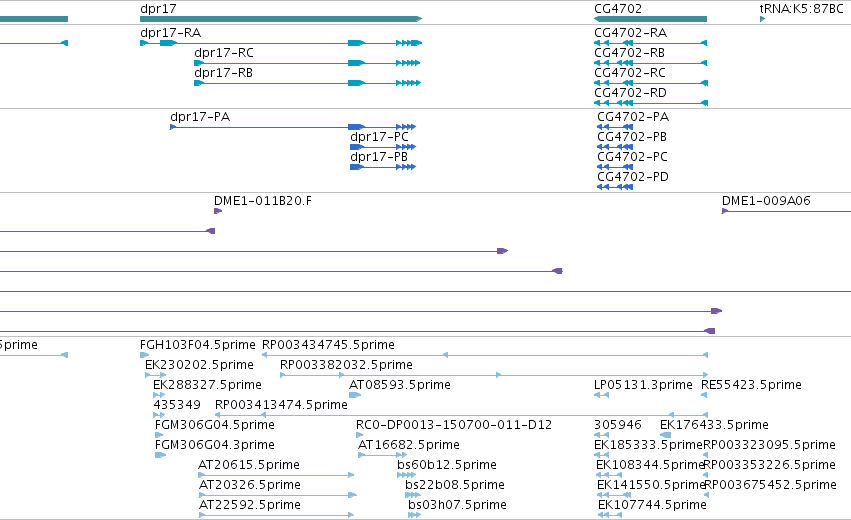Select the AT22592.5prime EST
This screenshot has width=851, height=520.
pyautogui.click(x=276, y=515)
